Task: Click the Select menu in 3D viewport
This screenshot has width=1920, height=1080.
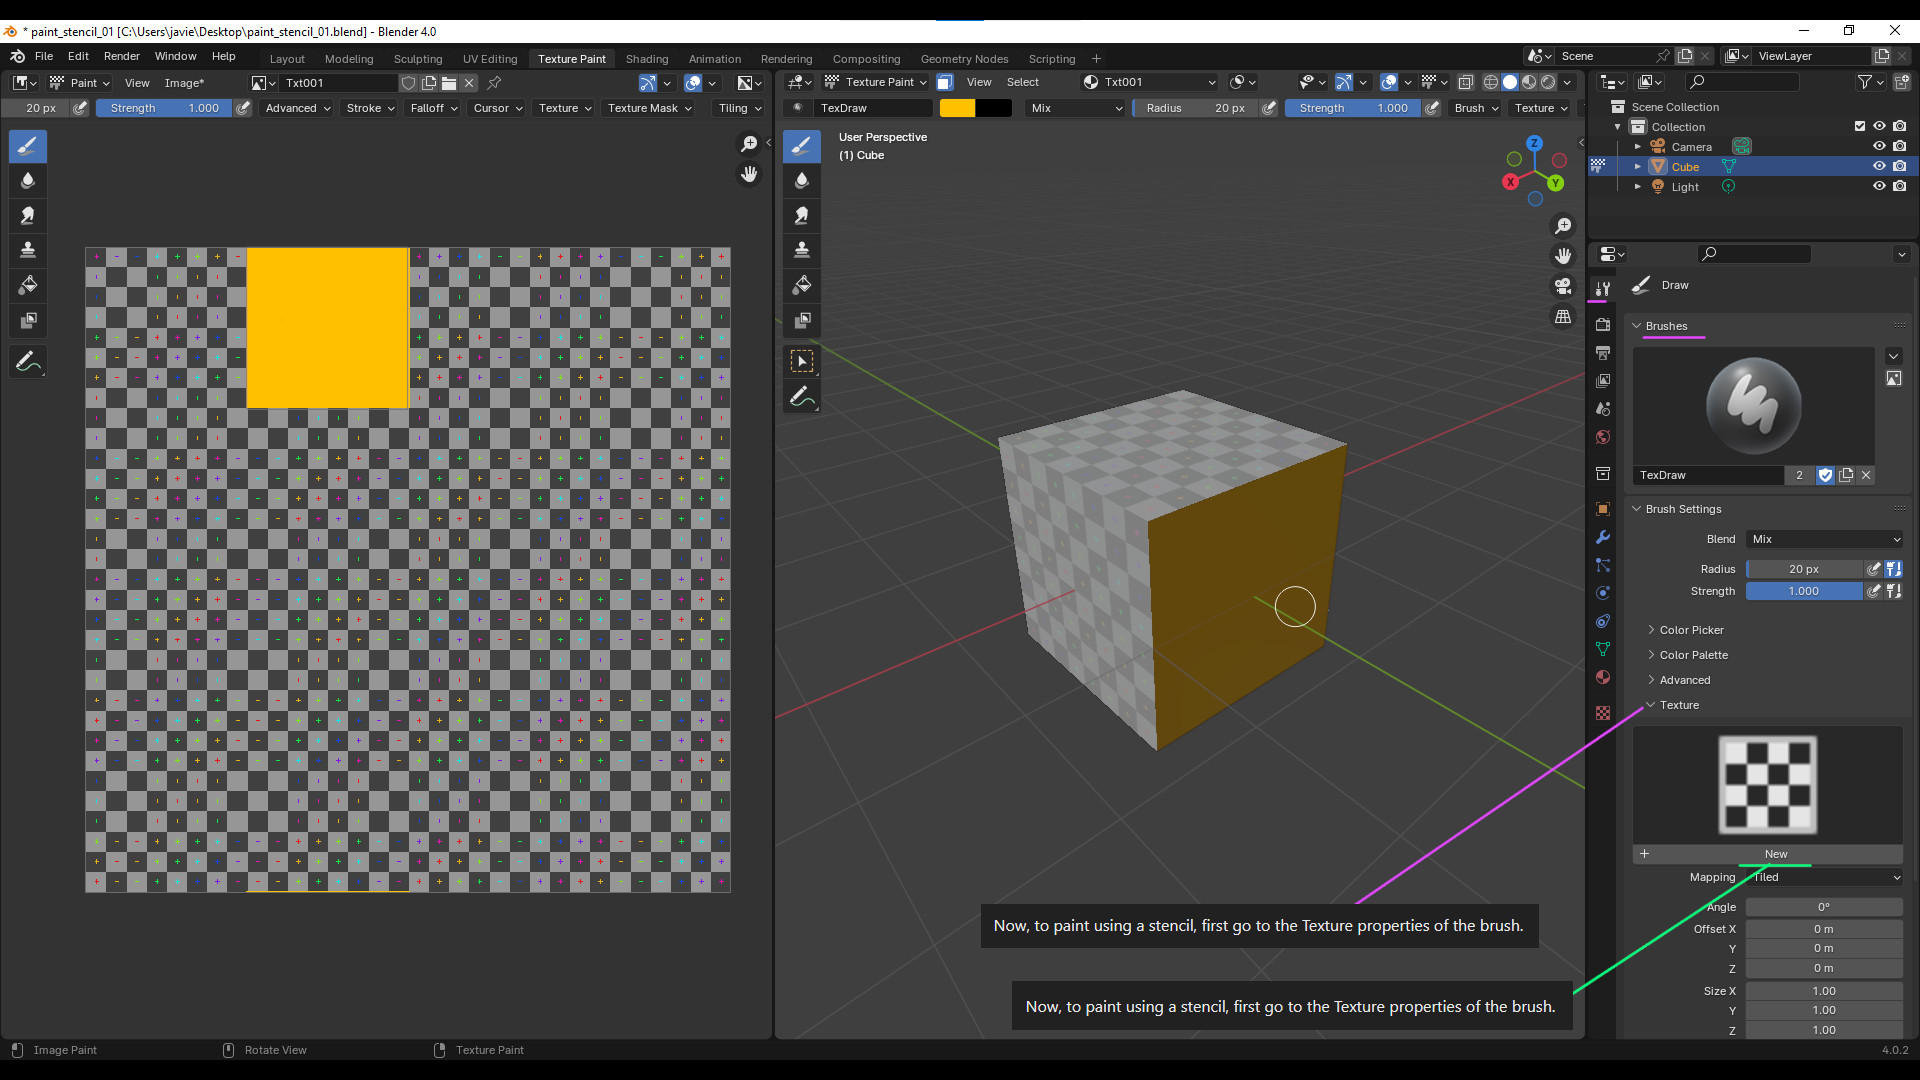Action: click(1022, 82)
